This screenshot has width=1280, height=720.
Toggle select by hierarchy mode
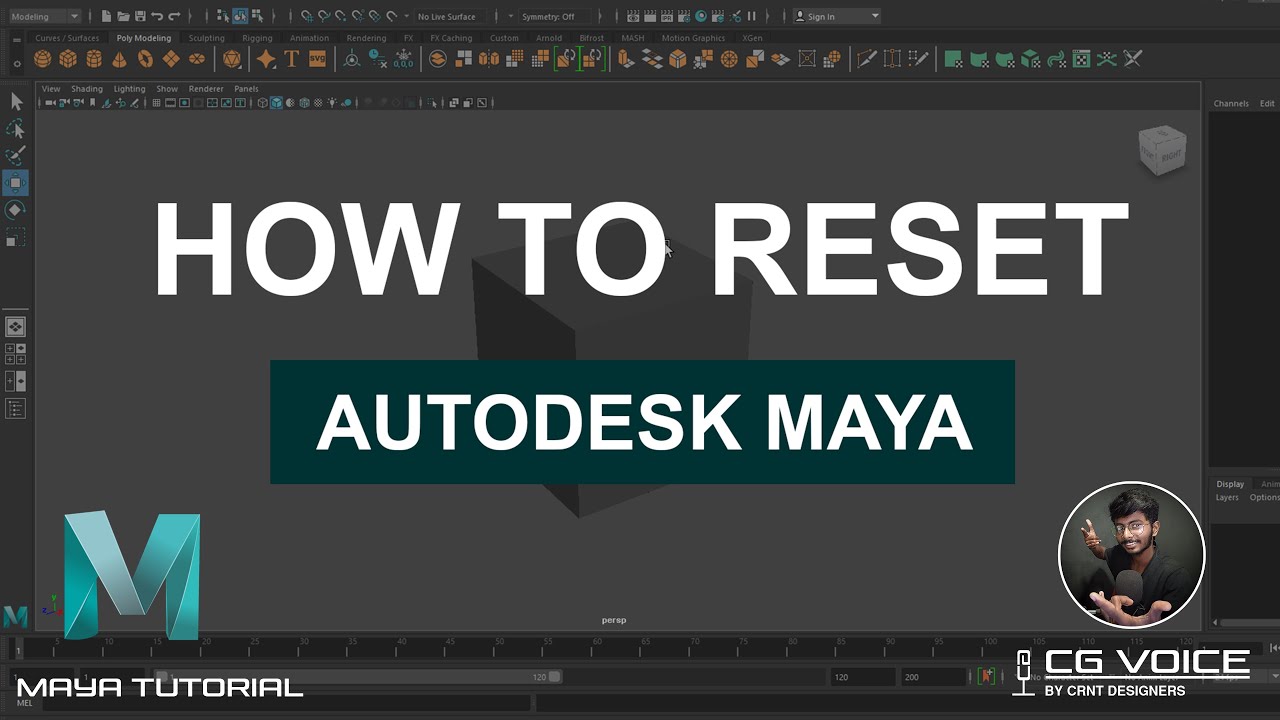223,16
